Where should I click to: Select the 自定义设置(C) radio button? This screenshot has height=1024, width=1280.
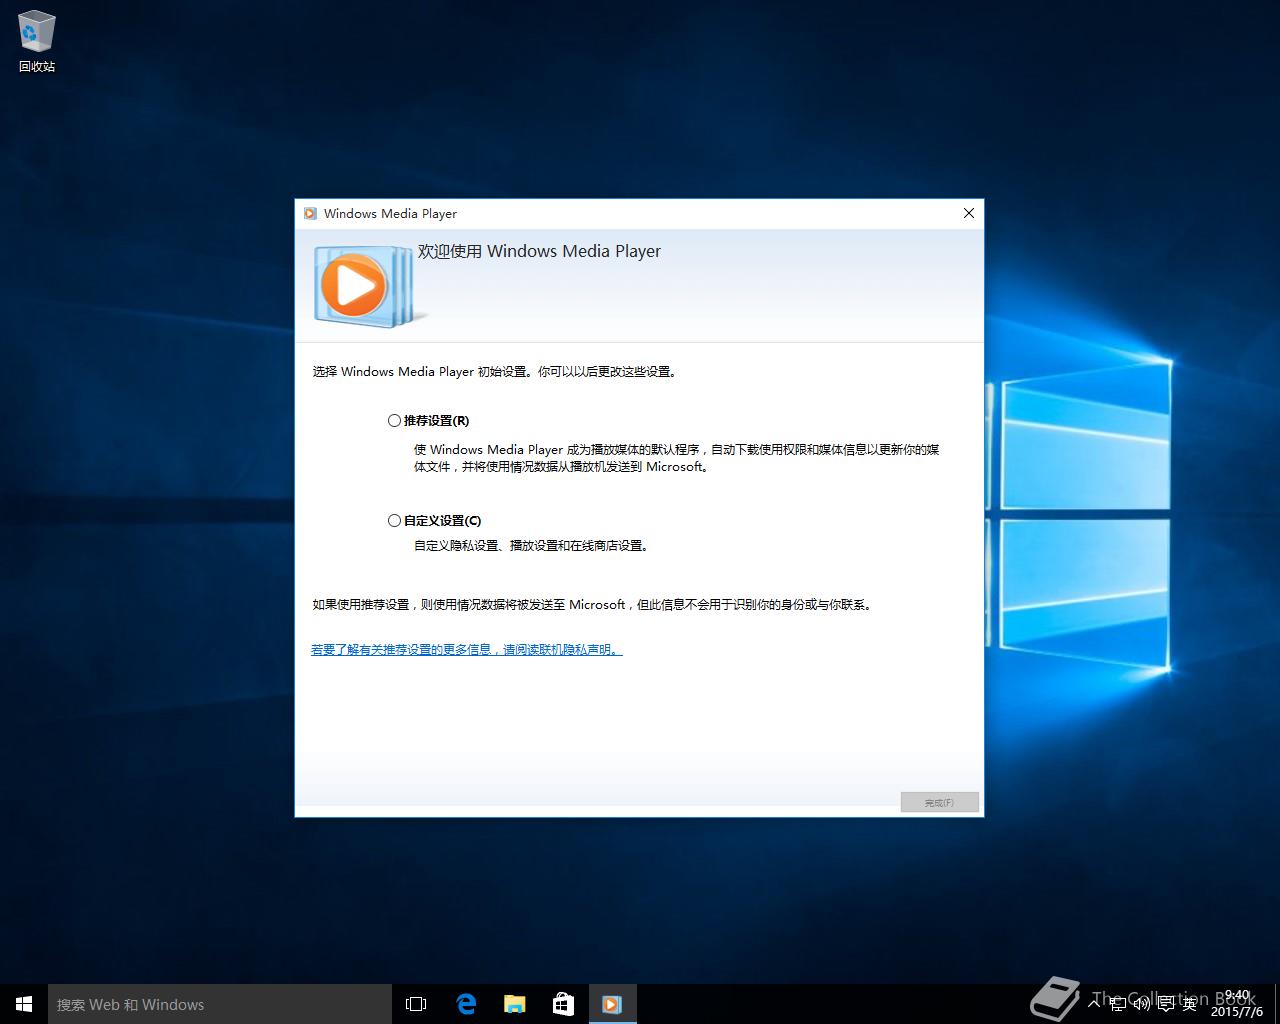tap(394, 521)
